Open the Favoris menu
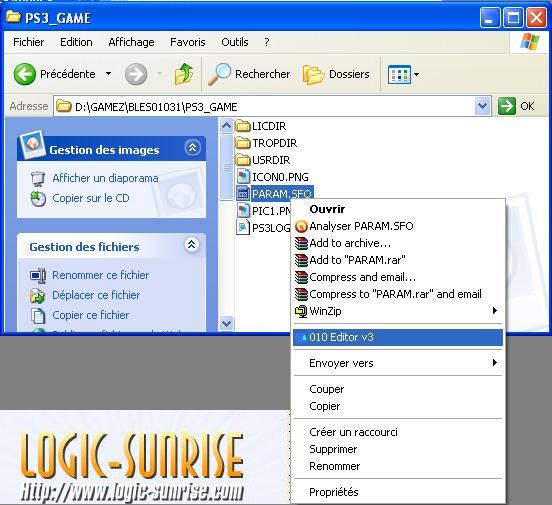This screenshot has width=552, height=505. [x=188, y=42]
